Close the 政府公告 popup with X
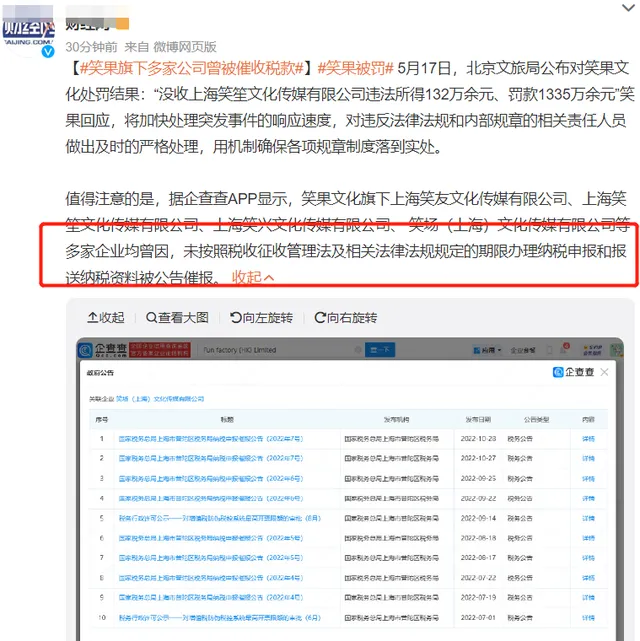 (604, 372)
